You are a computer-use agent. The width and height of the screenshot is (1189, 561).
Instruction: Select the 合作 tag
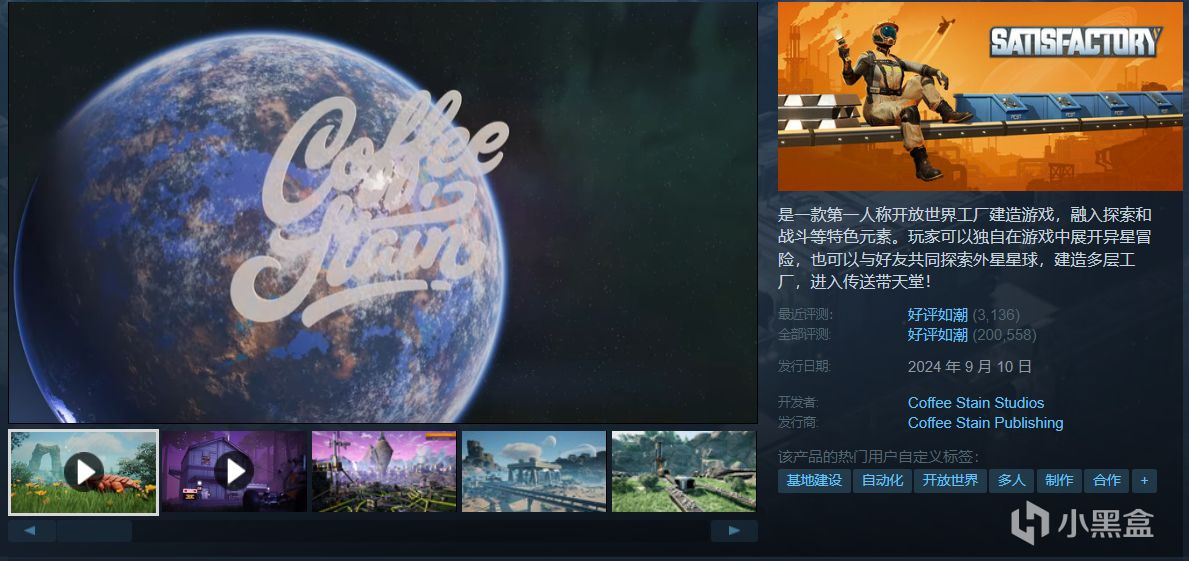[x=1107, y=481]
